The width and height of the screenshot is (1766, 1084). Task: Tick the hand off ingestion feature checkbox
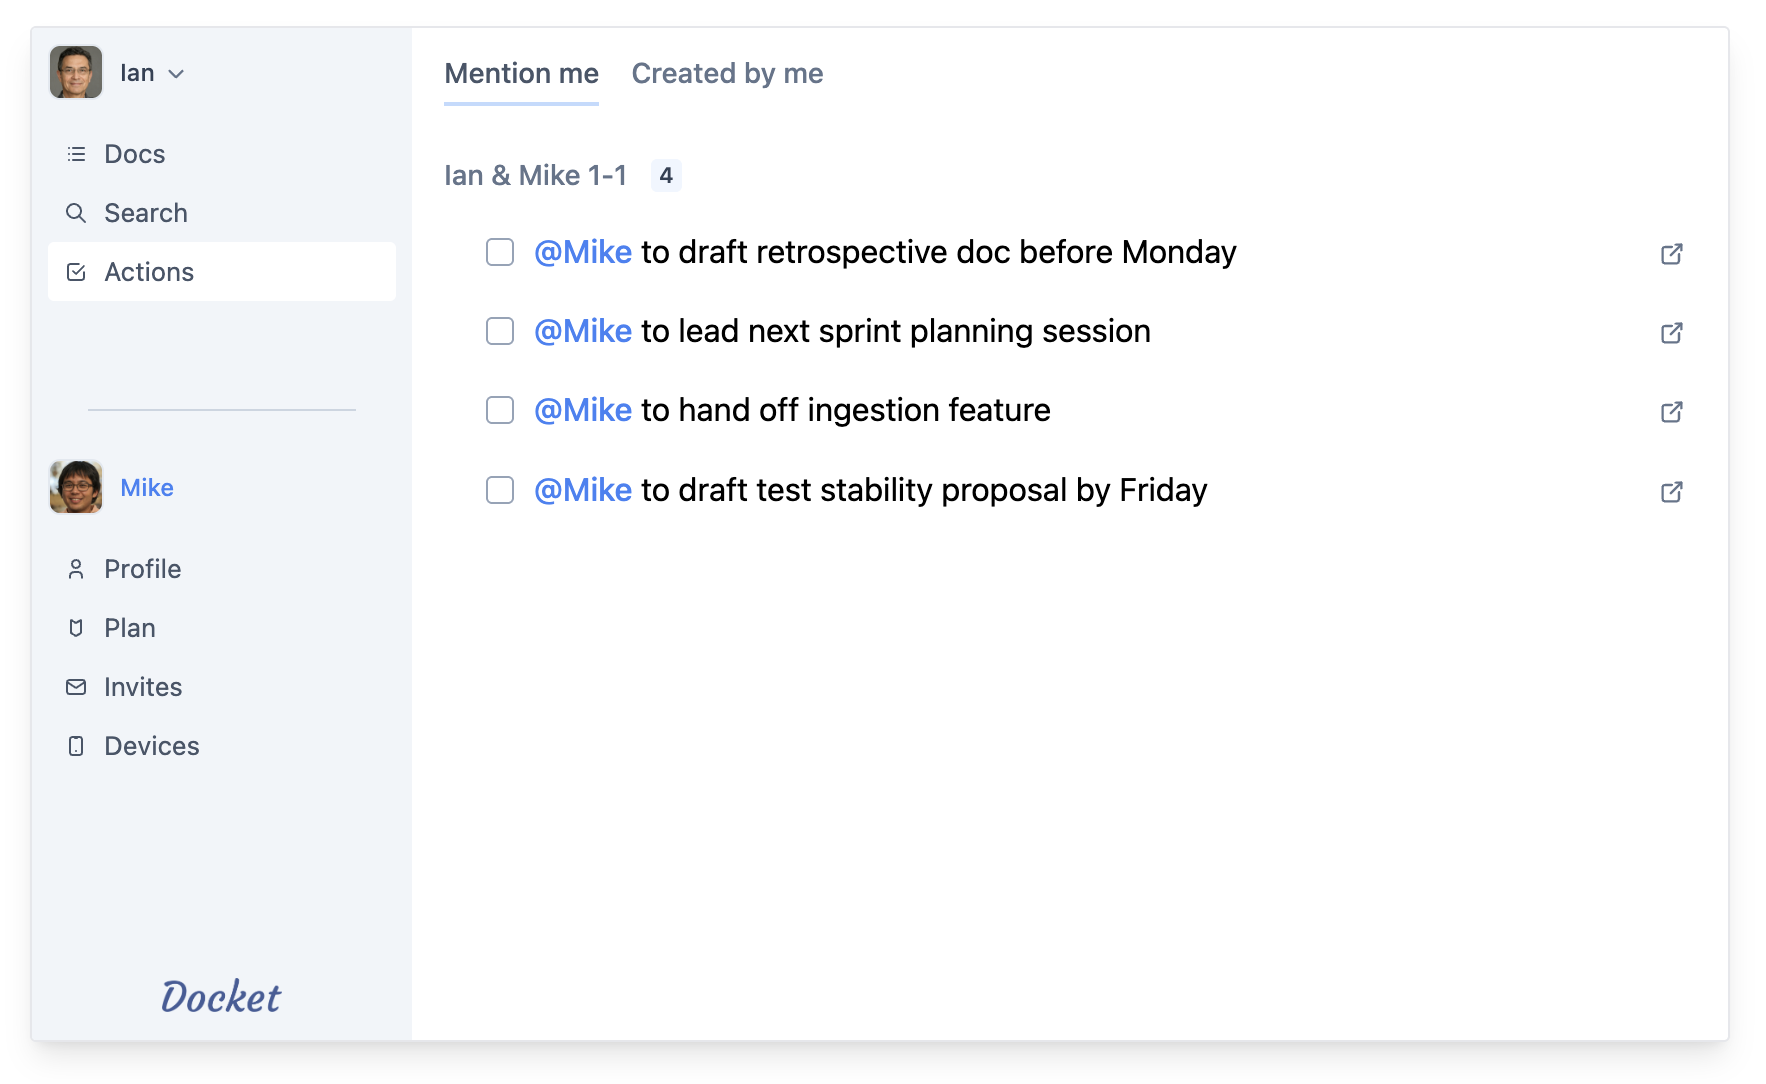pyautogui.click(x=500, y=410)
